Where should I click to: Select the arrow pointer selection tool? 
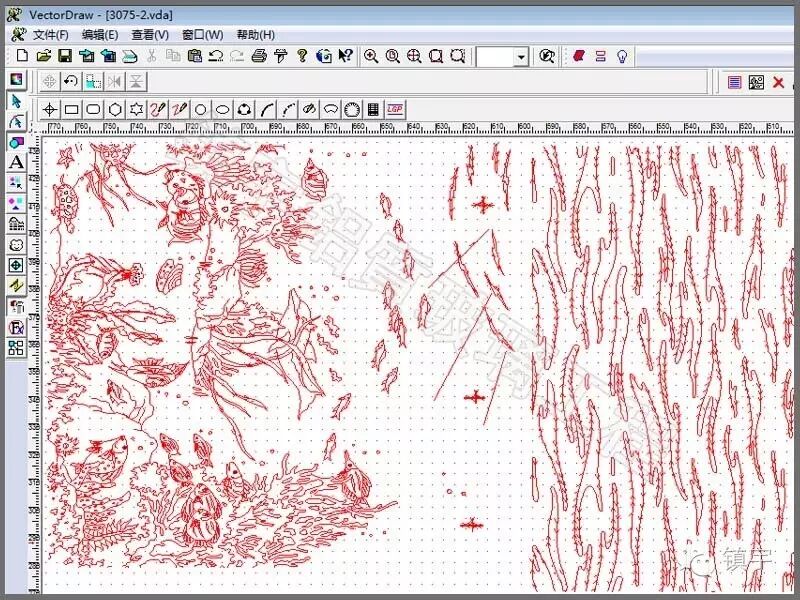point(16,101)
